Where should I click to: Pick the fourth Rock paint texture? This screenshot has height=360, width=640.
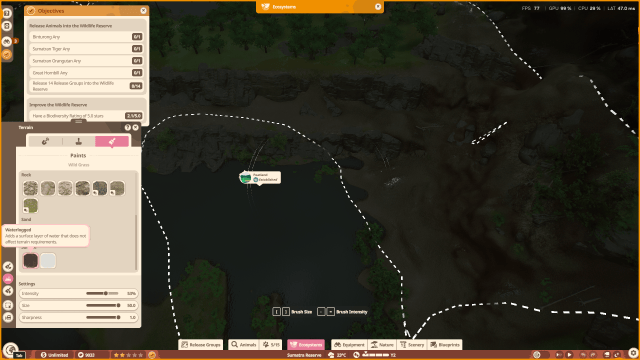pos(82,188)
